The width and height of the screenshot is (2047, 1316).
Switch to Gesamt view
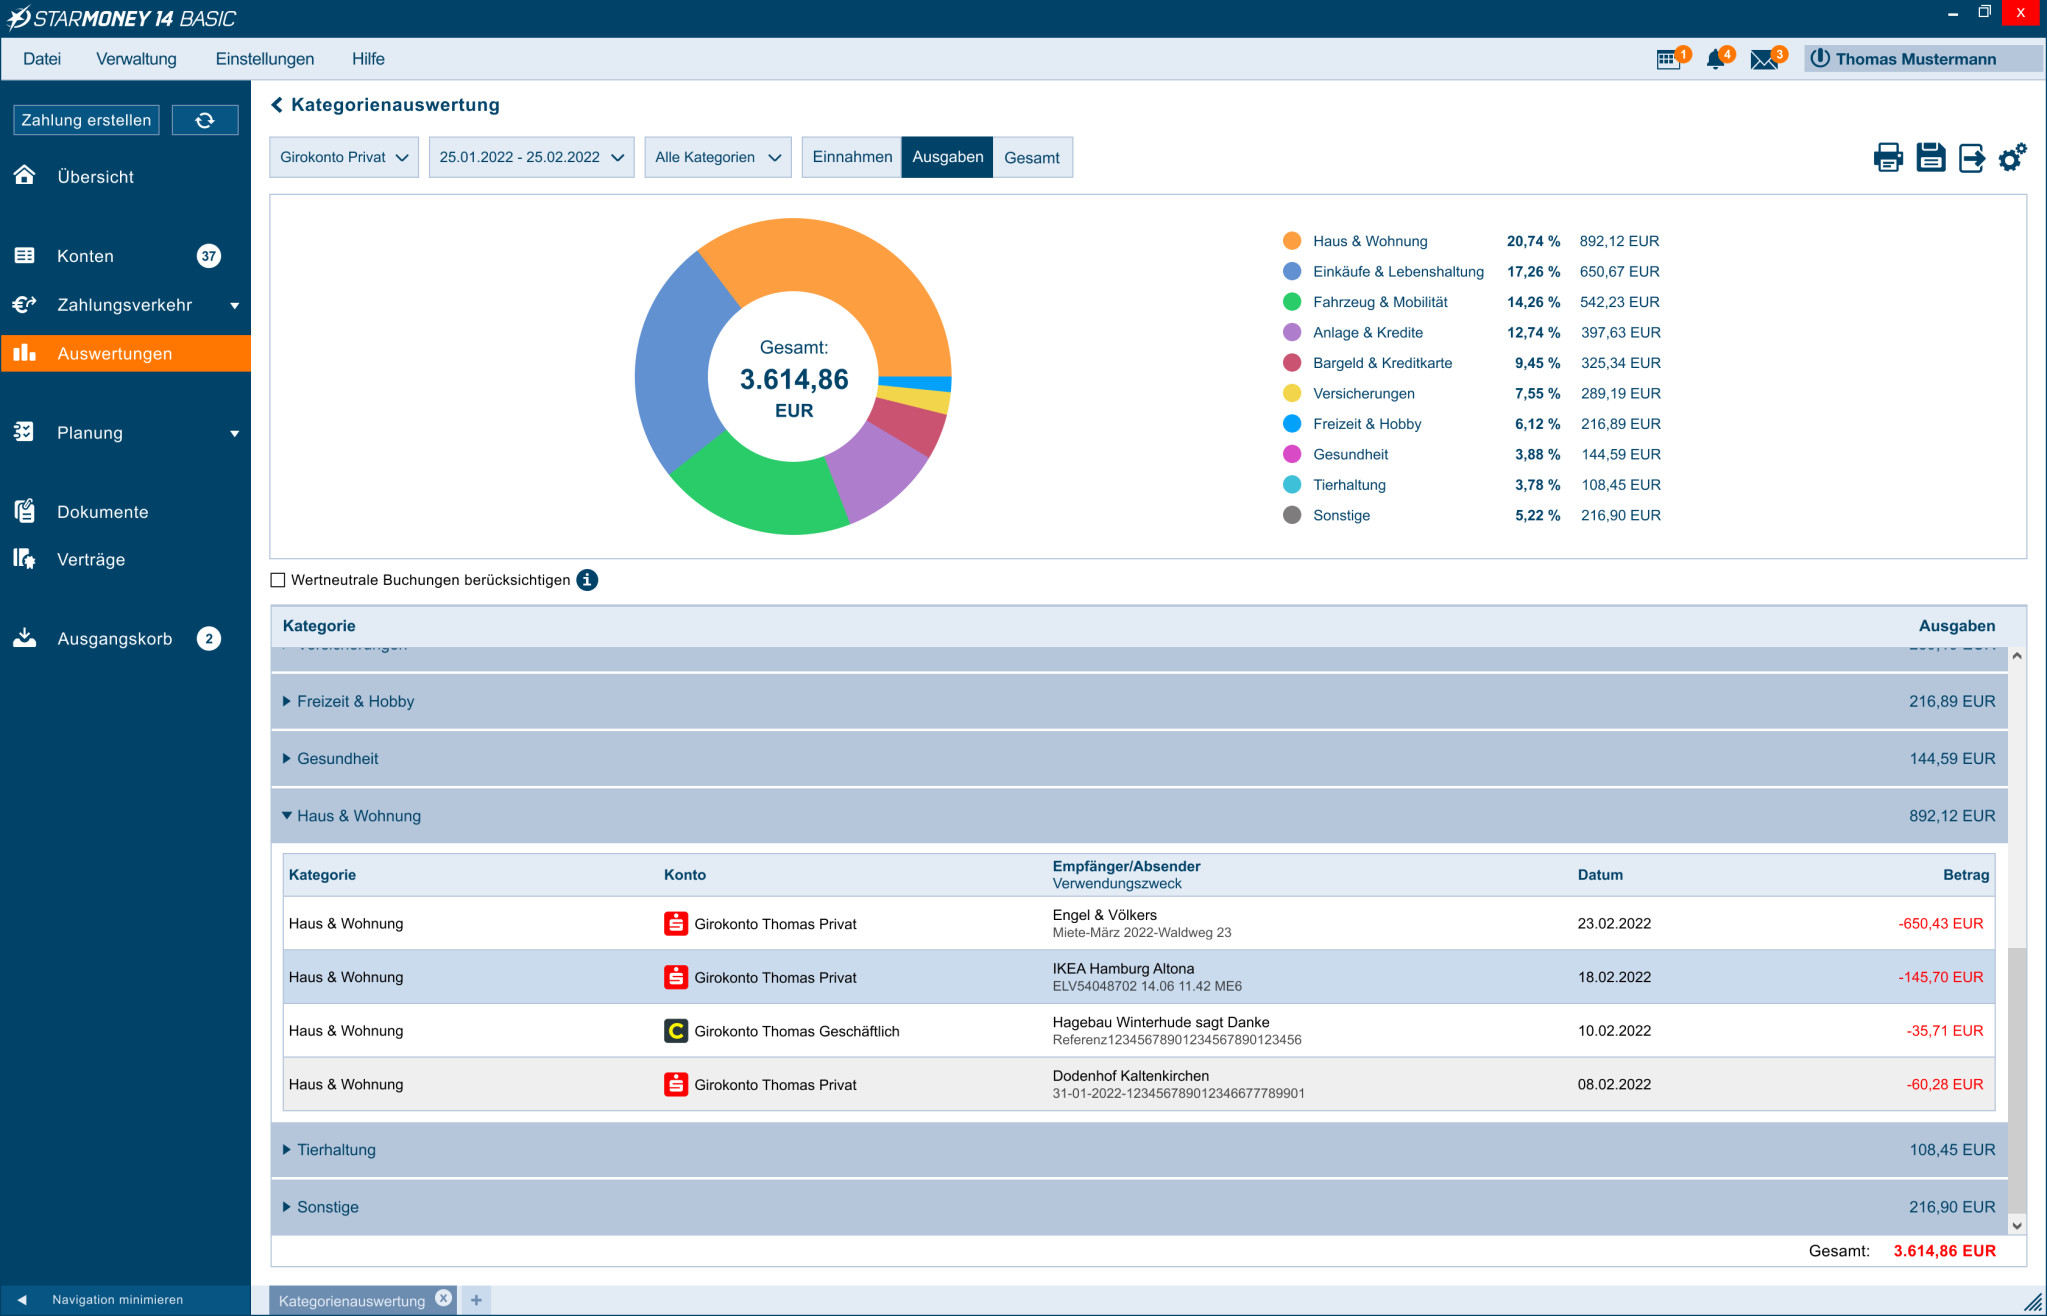coord(1031,157)
